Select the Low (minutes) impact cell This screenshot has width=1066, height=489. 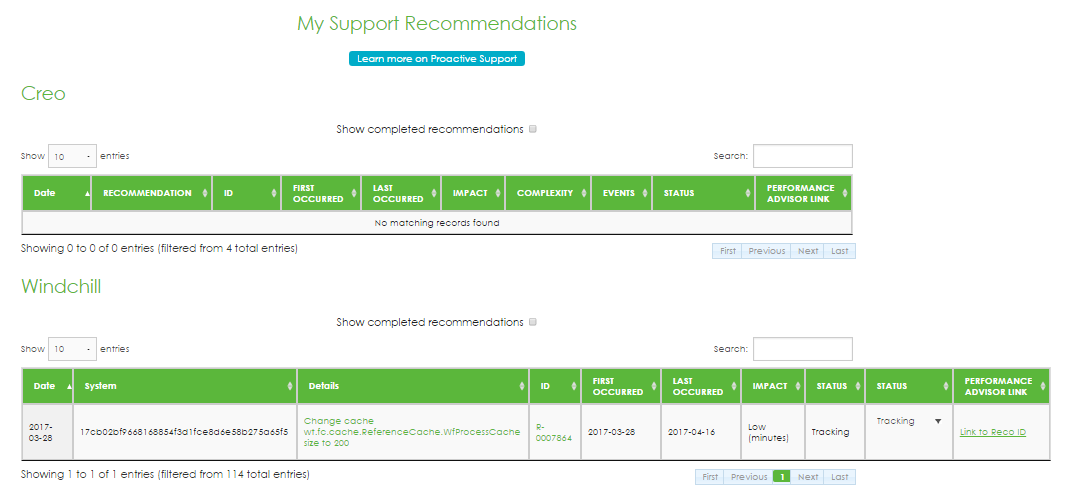[x=773, y=432]
